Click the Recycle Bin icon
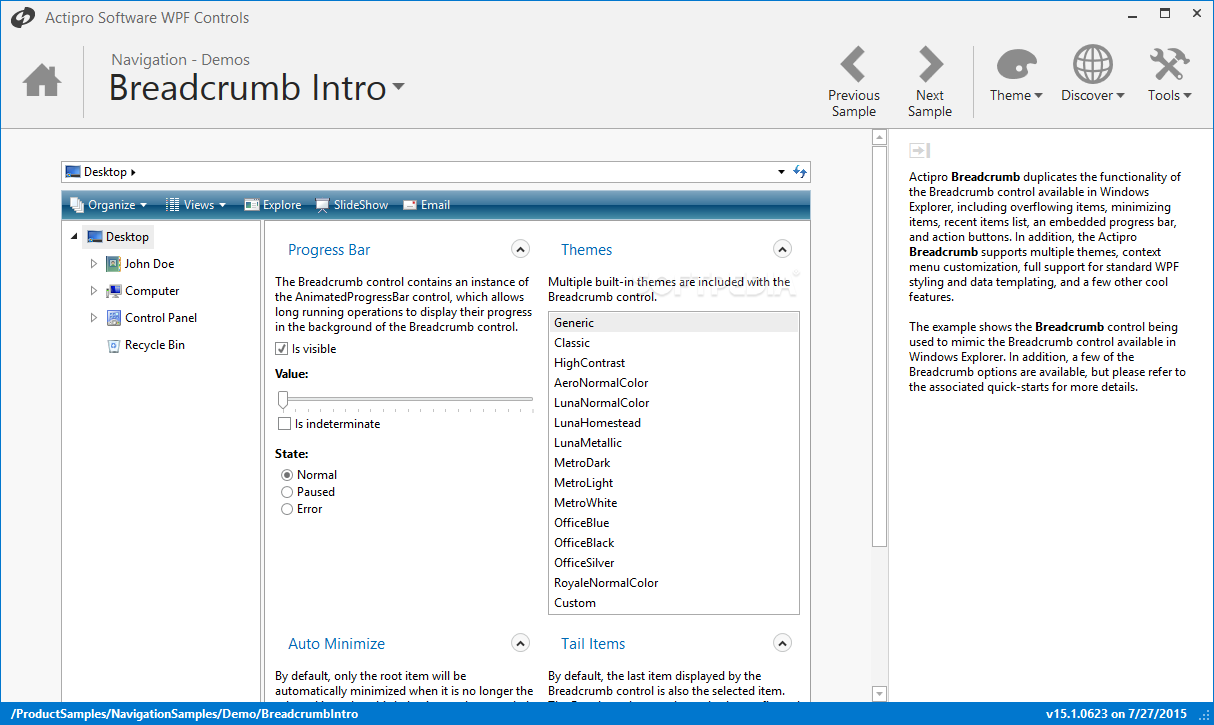This screenshot has width=1214, height=725. pos(113,345)
